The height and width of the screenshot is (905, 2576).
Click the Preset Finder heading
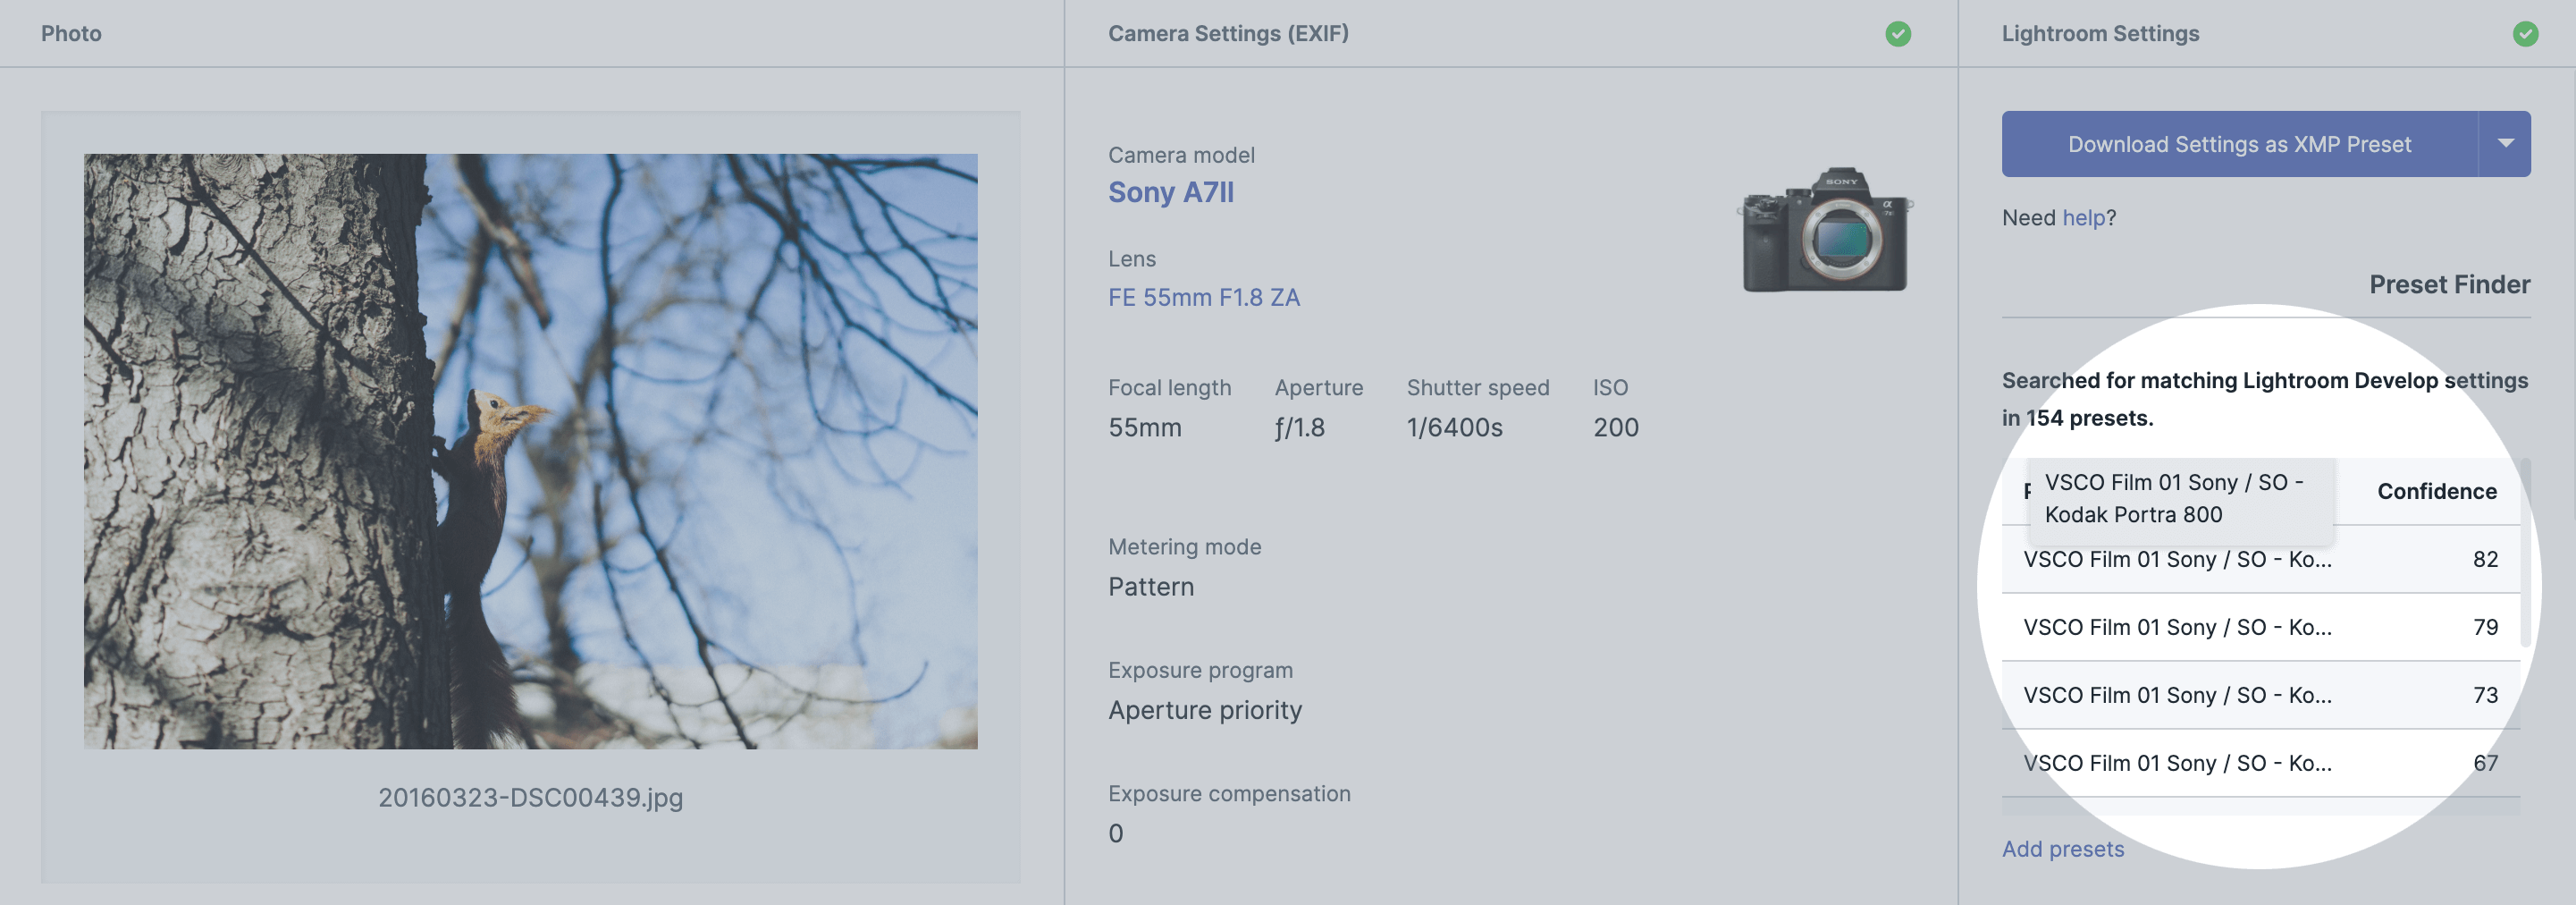[x=2450, y=284]
